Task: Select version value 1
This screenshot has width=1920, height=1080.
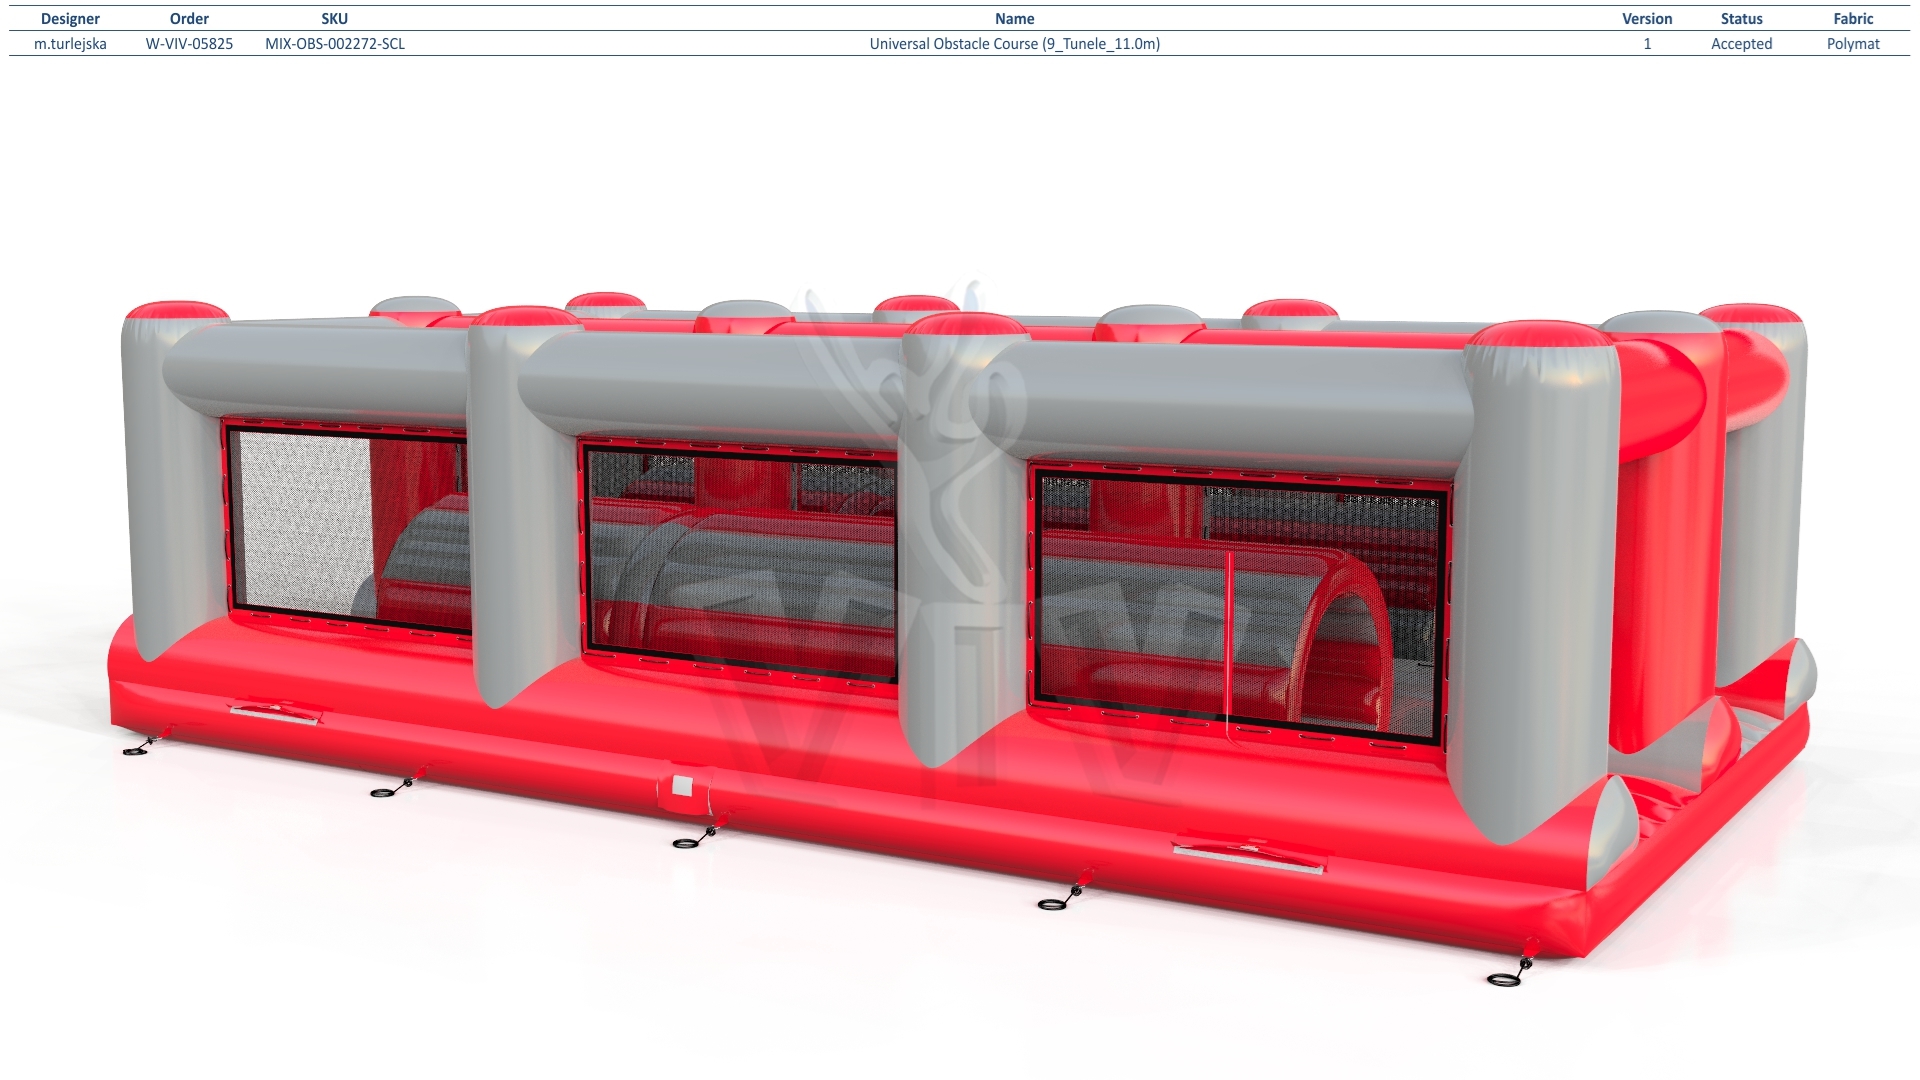Action: (1647, 44)
